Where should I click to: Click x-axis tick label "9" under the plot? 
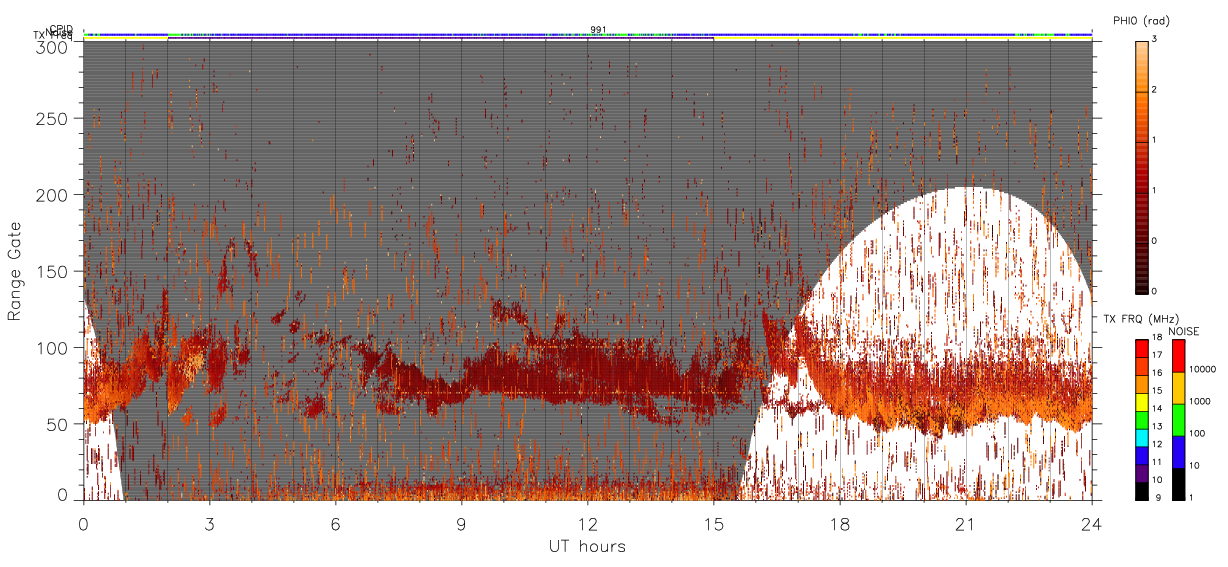(x=462, y=523)
